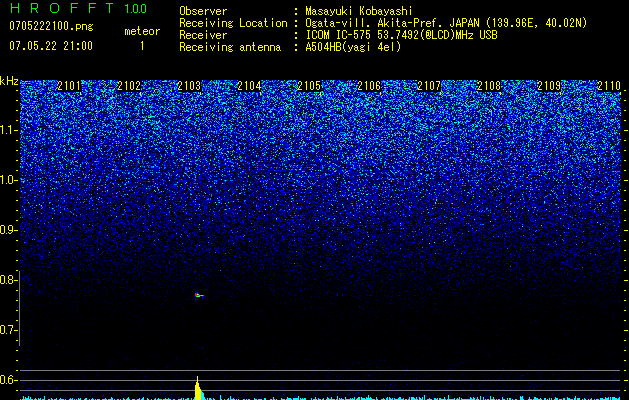Viewport: 629px width, 400px height.
Task: Click the 0.6 kHz axis tick label
Action: [x=8, y=380]
